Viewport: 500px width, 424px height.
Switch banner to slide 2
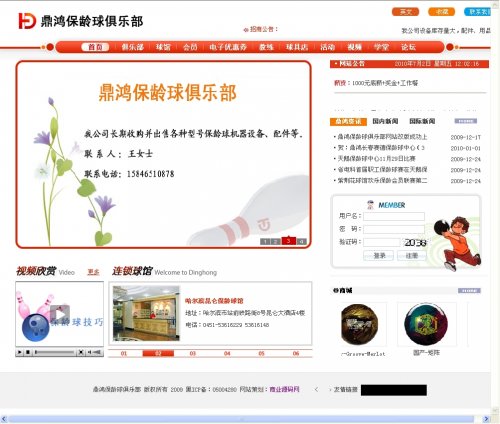coord(275,241)
